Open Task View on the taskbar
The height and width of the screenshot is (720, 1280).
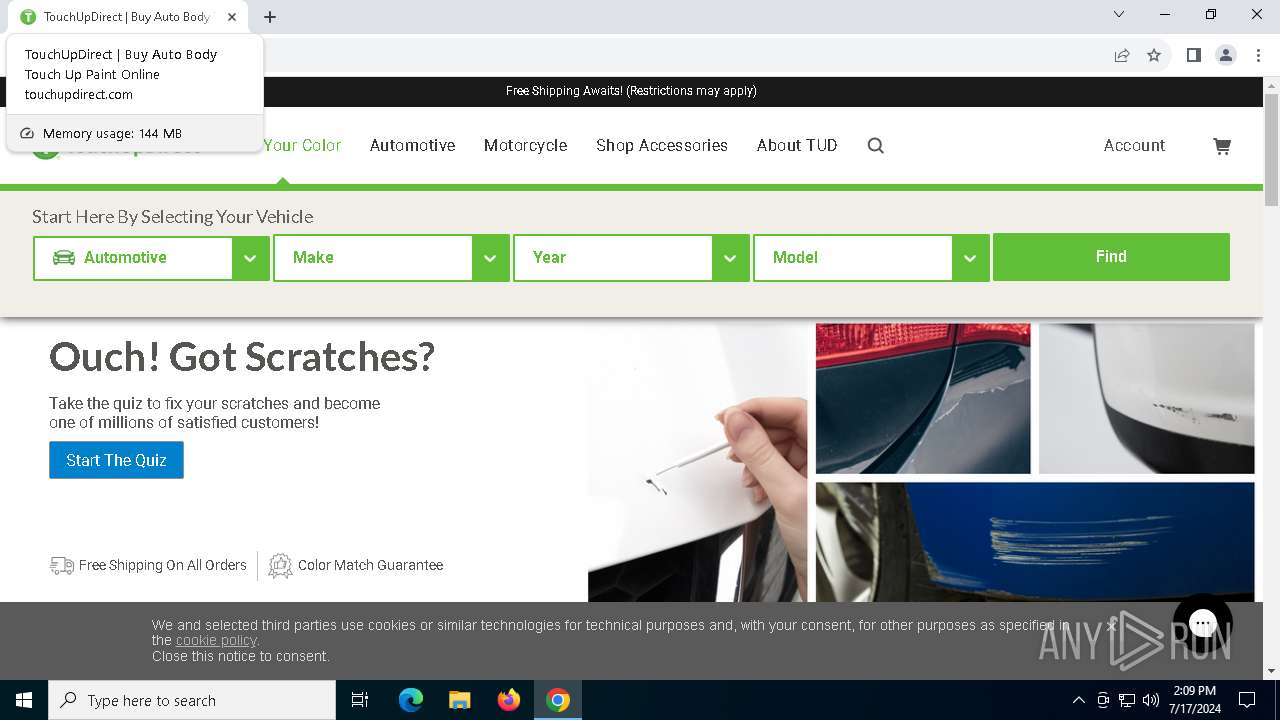pos(360,700)
